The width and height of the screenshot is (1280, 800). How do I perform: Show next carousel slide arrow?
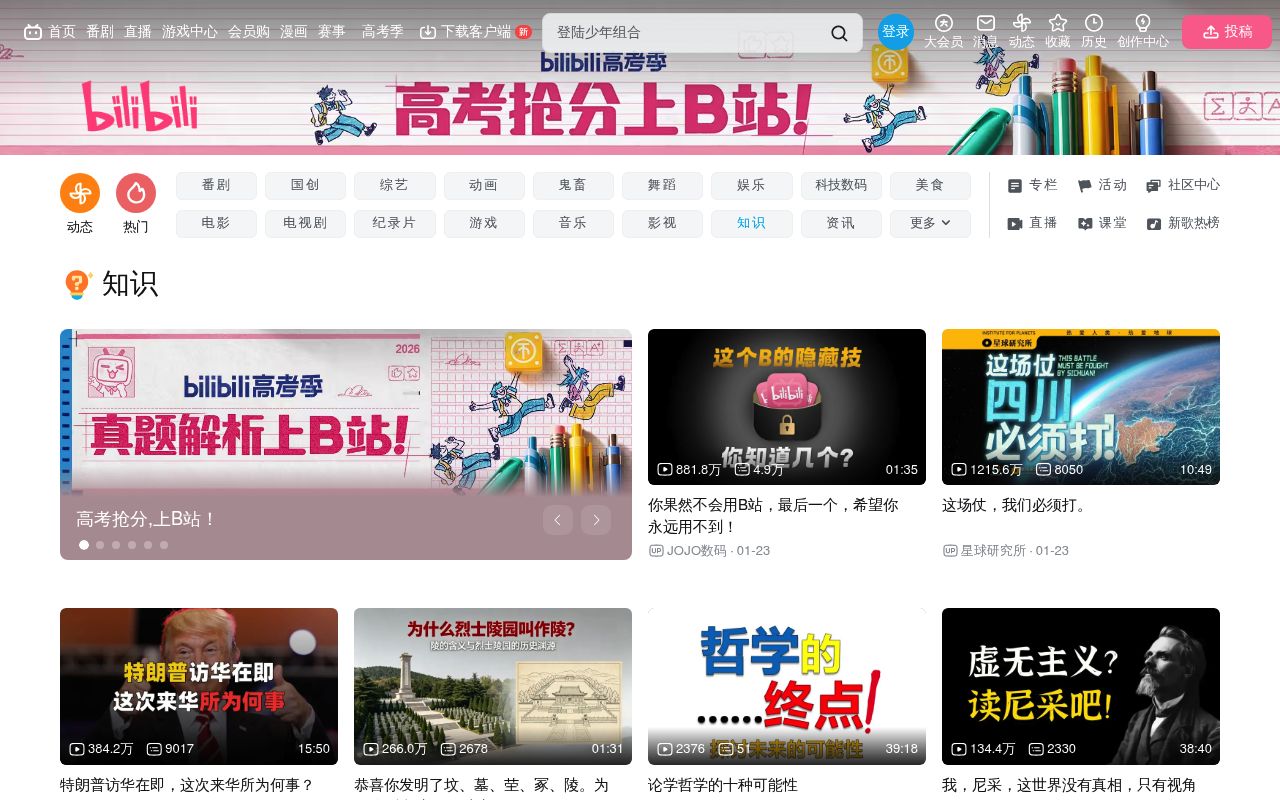click(596, 520)
